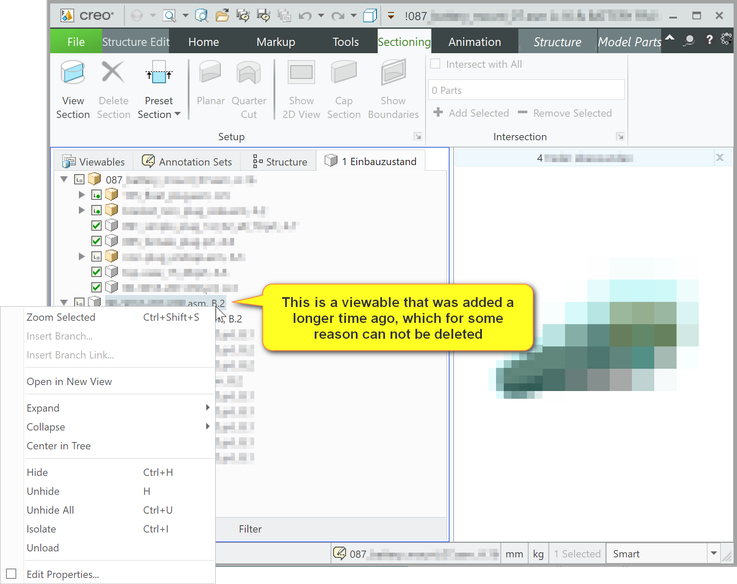Image resolution: width=737 pixels, height=584 pixels.
Task: Select the Quarter Cut icon
Action: 249,72
